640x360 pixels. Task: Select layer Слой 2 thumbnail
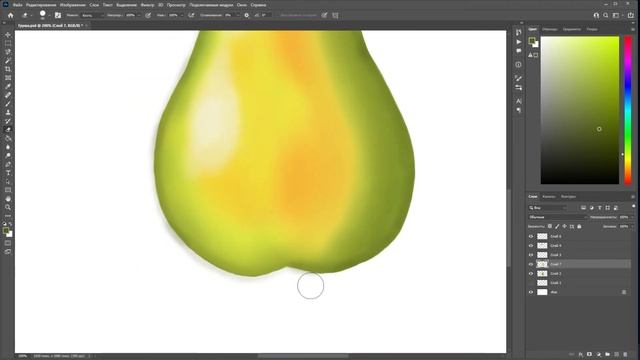pos(542,273)
